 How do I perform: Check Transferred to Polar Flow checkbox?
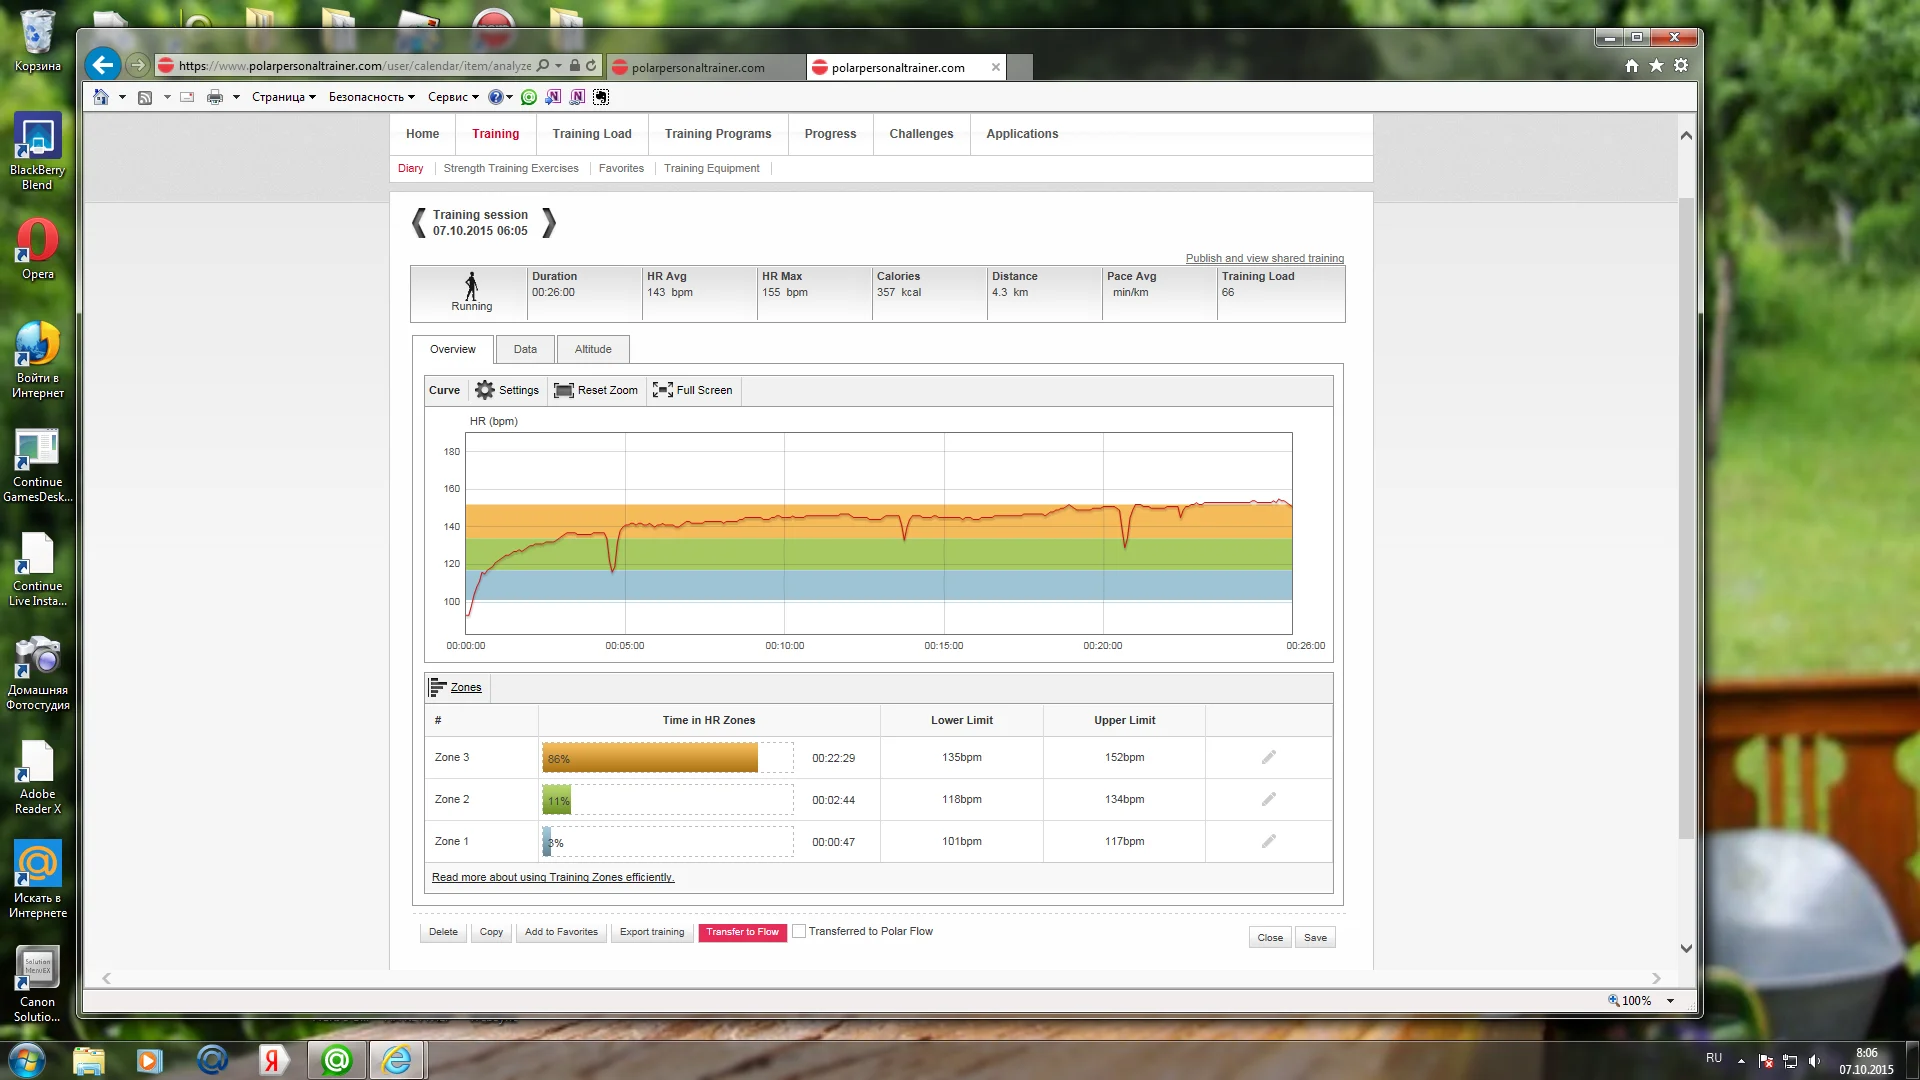point(799,931)
